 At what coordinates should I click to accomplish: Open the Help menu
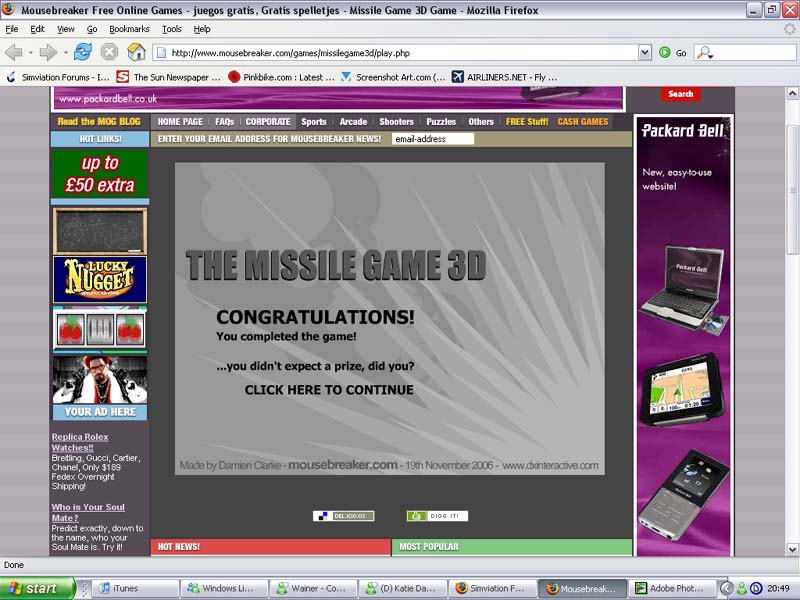pyautogui.click(x=202, y=29)
